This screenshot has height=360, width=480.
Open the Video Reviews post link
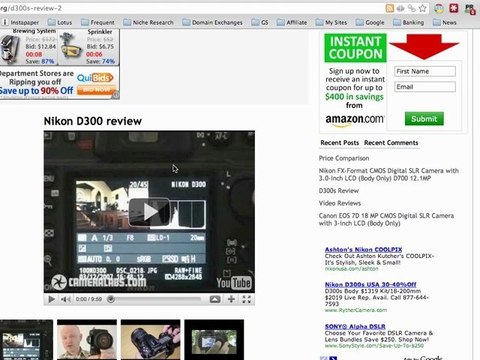coord(340,203)
